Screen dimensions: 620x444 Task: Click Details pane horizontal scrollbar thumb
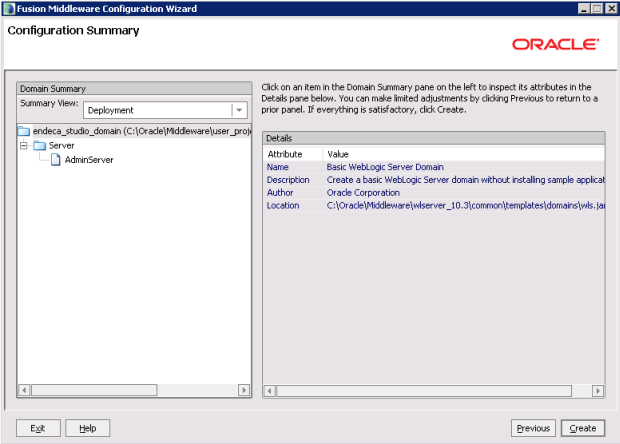424,391
